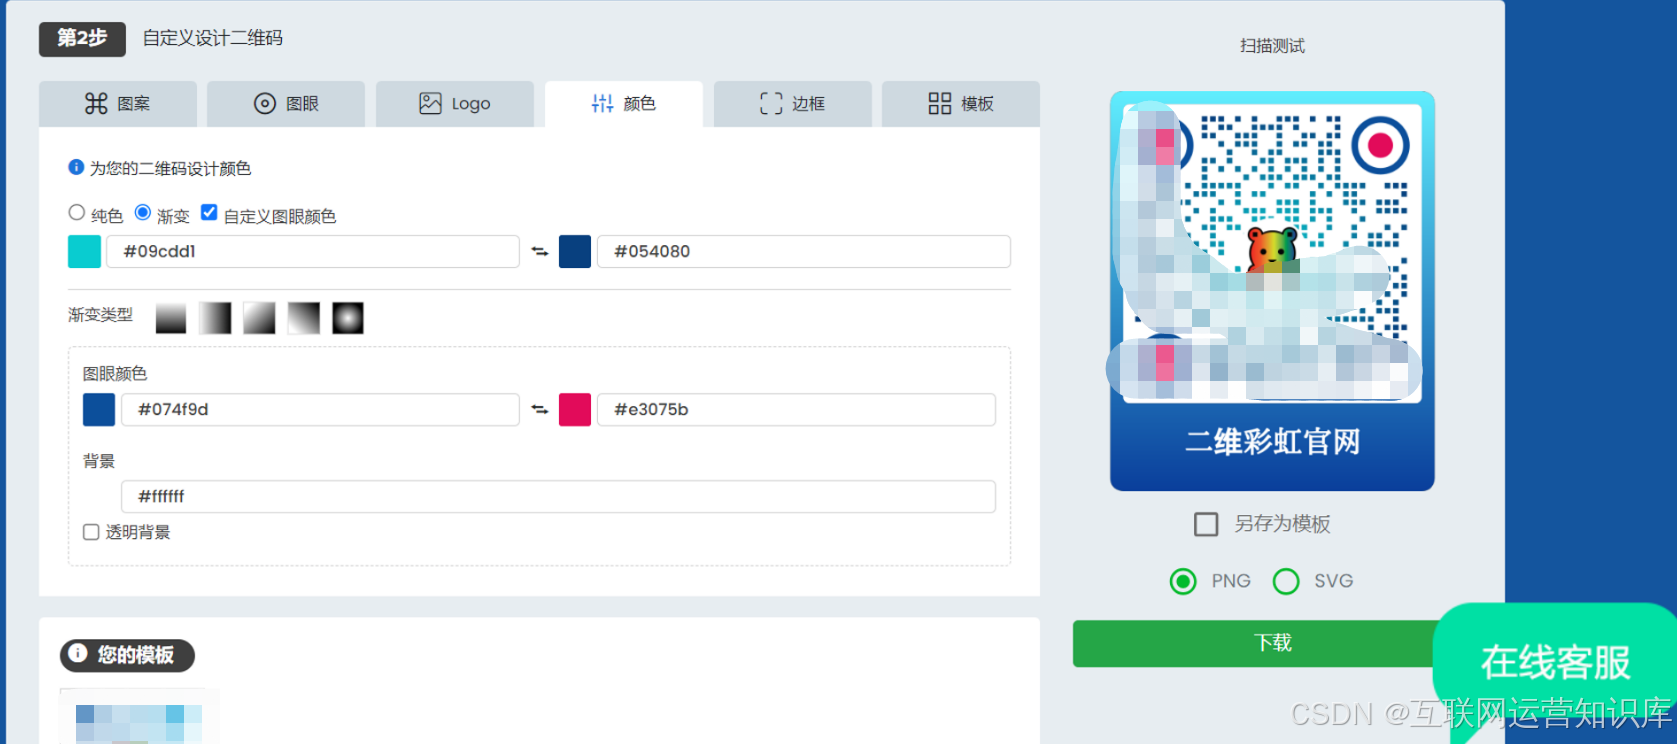Screen dimensions: 1677x744
Task: Choose the radial gradient type
Action: (348, 318)
